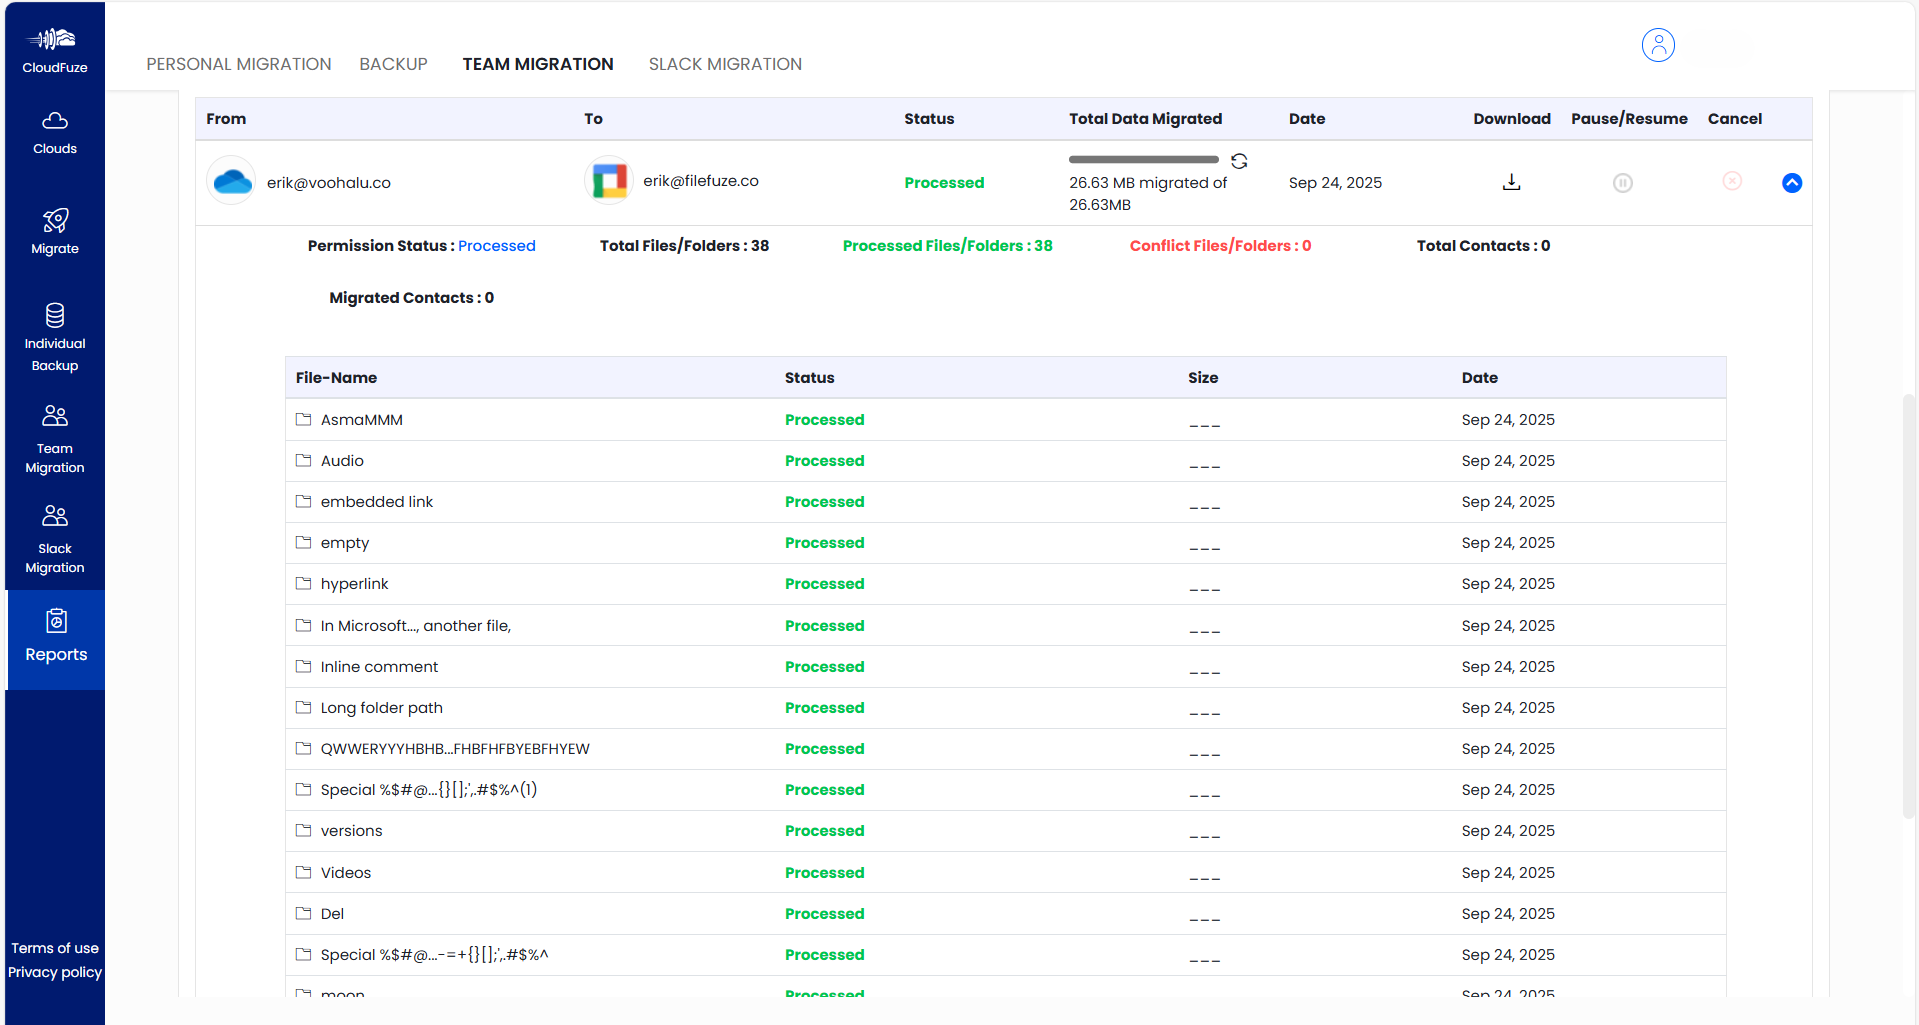This screenshot has width=1919, height=1025.
Task: Select the Long folder path entry
Action: click(381, 708)
